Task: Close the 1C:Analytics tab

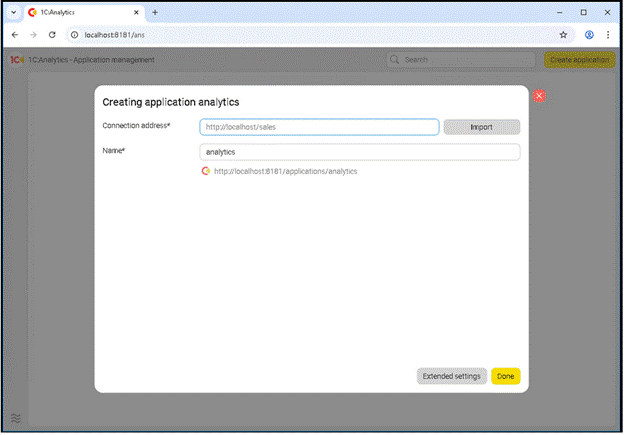Action: pyautogui.click(x=137, y=12)
